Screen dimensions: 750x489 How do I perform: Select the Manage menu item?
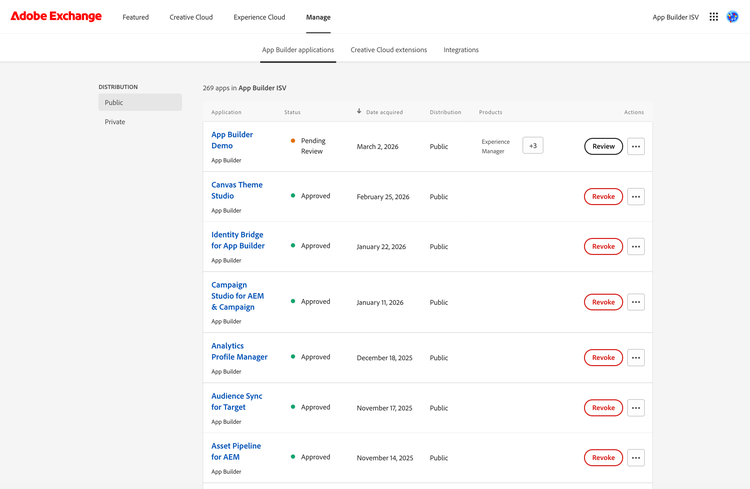pos(318,17)
